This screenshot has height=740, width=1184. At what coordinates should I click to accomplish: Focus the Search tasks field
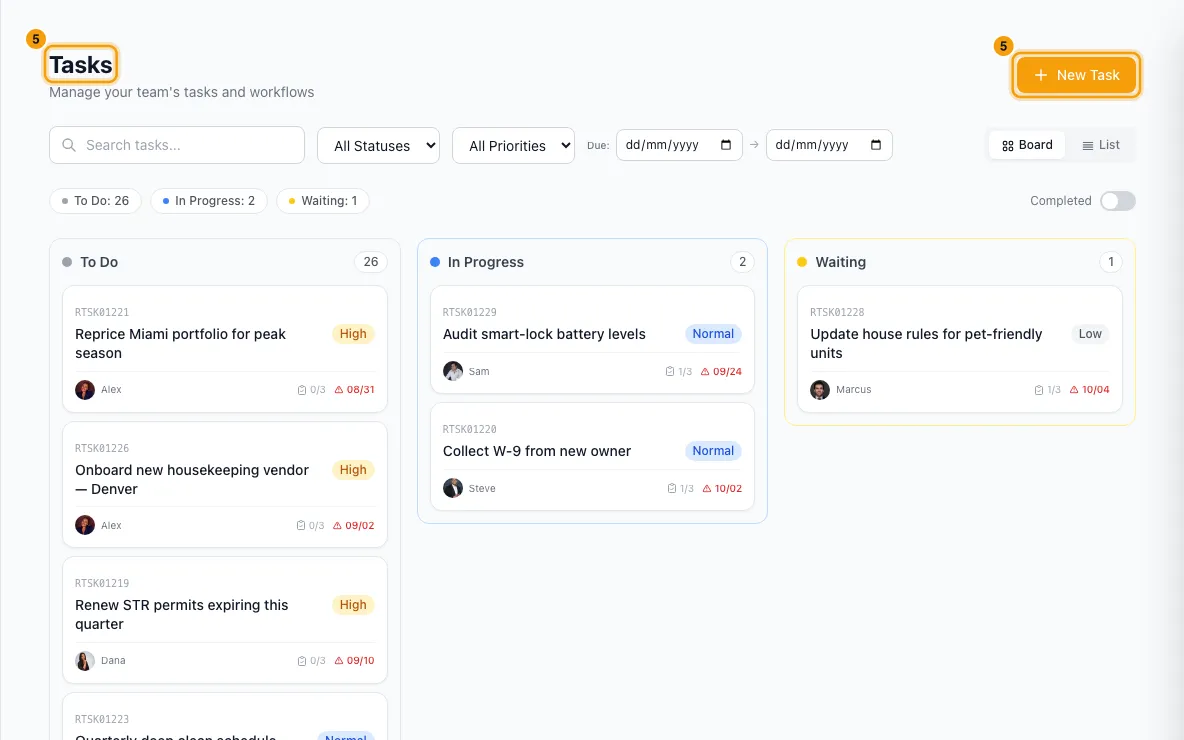(x=177, y=145)
